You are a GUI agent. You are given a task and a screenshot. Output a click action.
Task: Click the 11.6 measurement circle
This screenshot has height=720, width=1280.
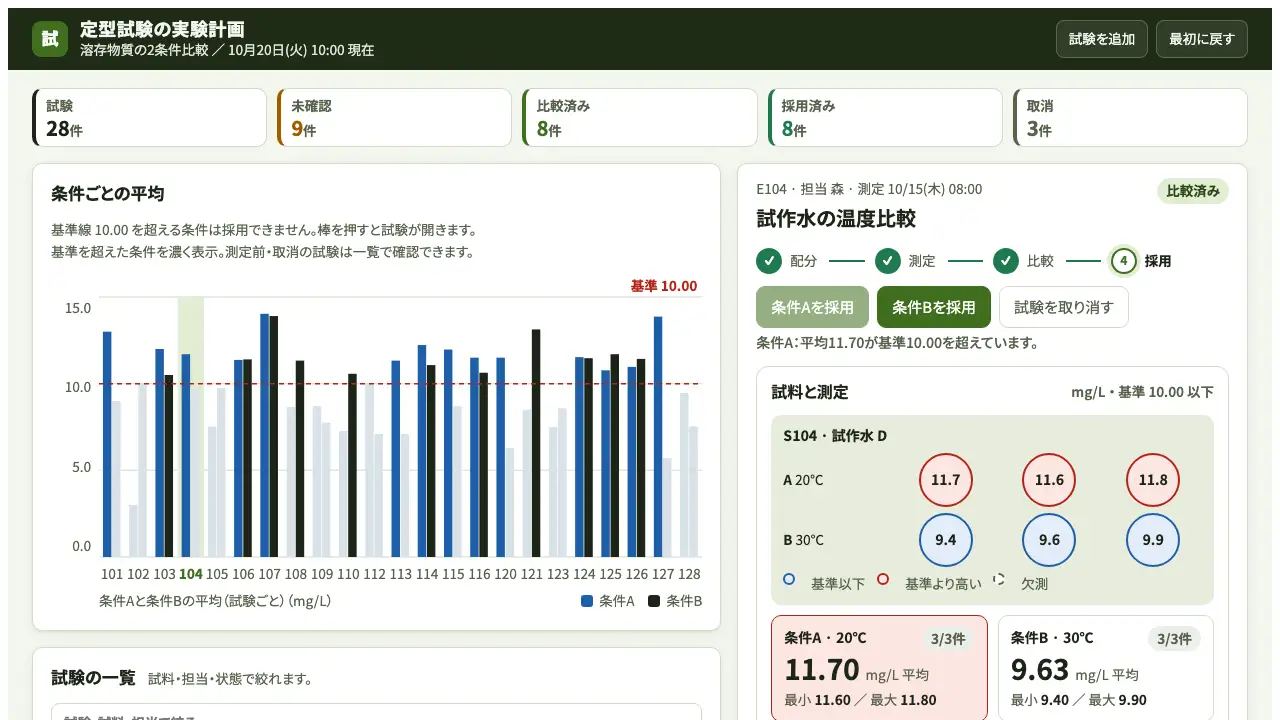point(1049,480)
